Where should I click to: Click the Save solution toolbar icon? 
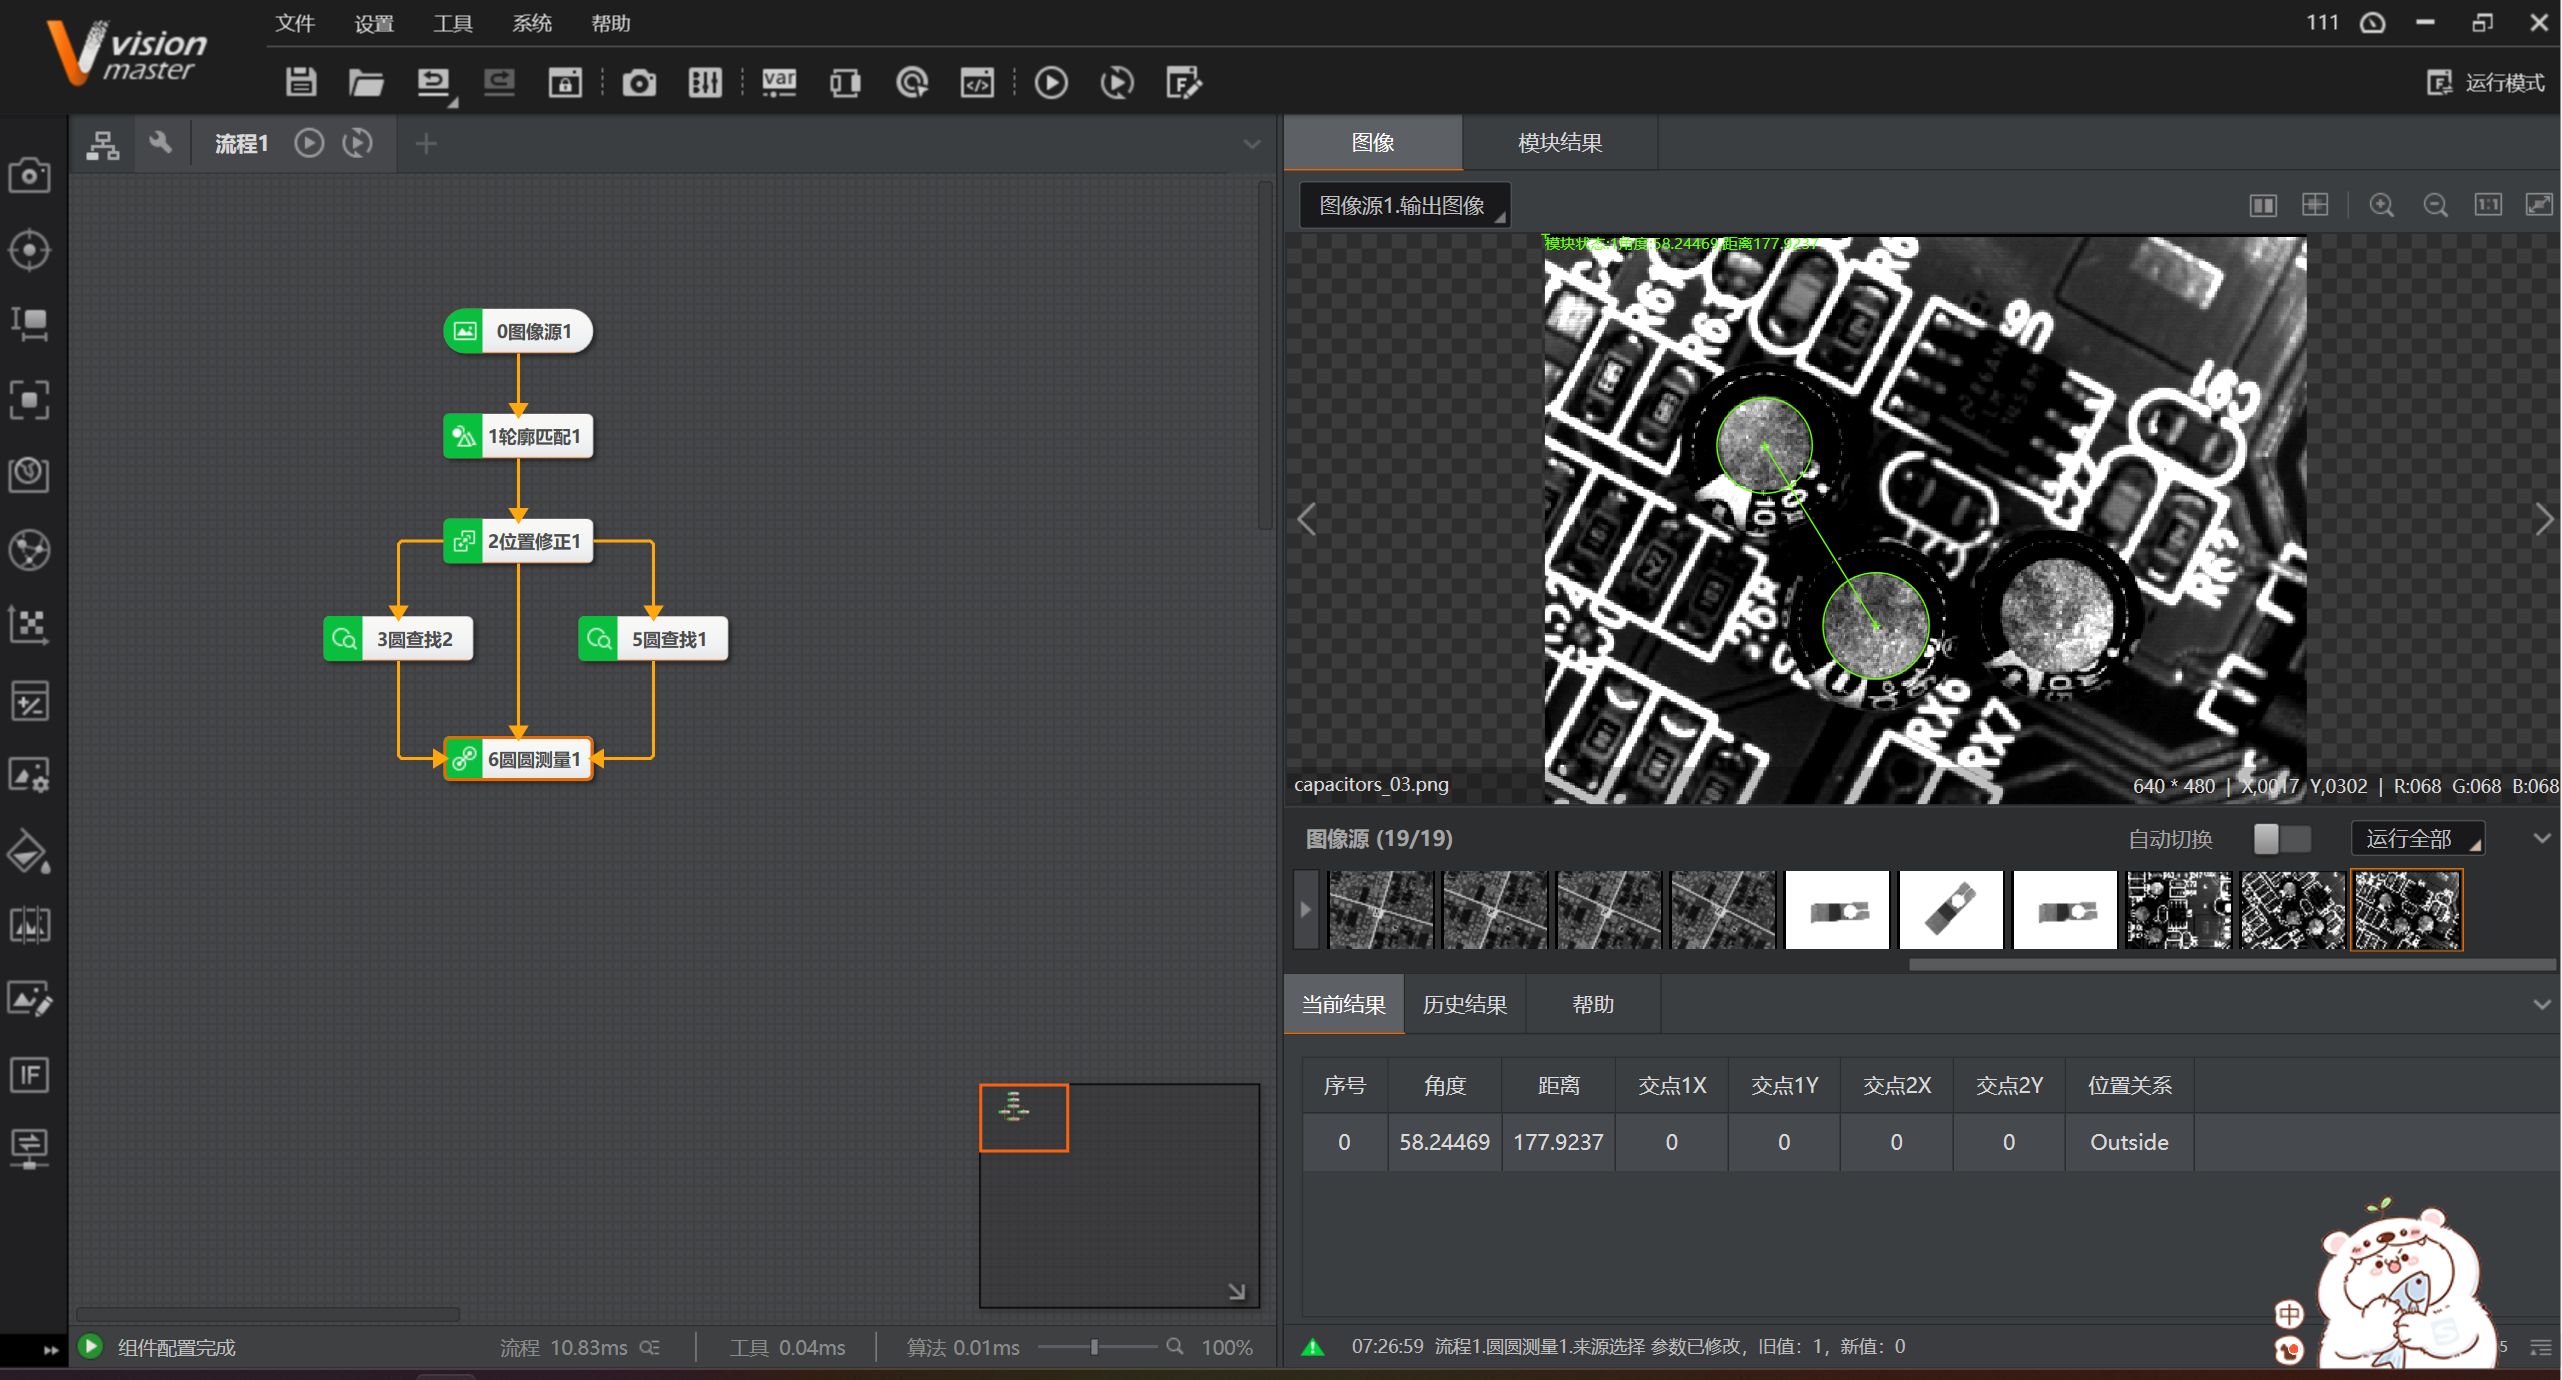300,82
